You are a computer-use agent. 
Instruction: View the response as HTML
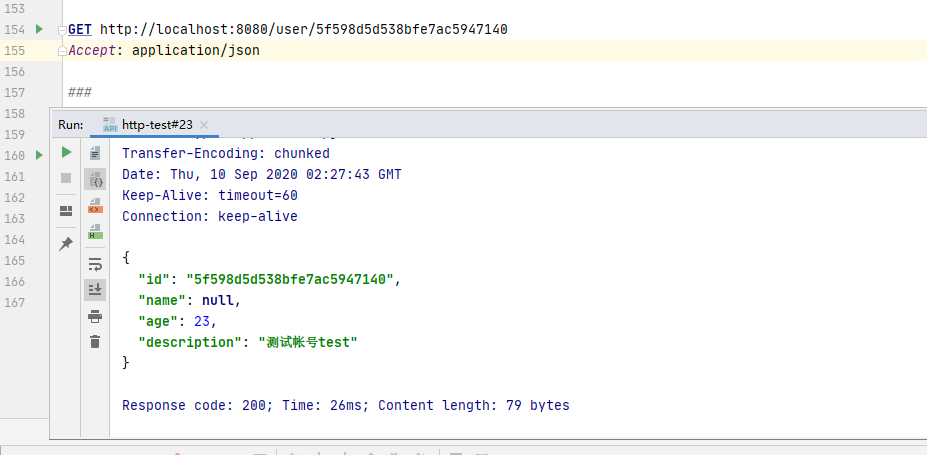coord(95,232)
